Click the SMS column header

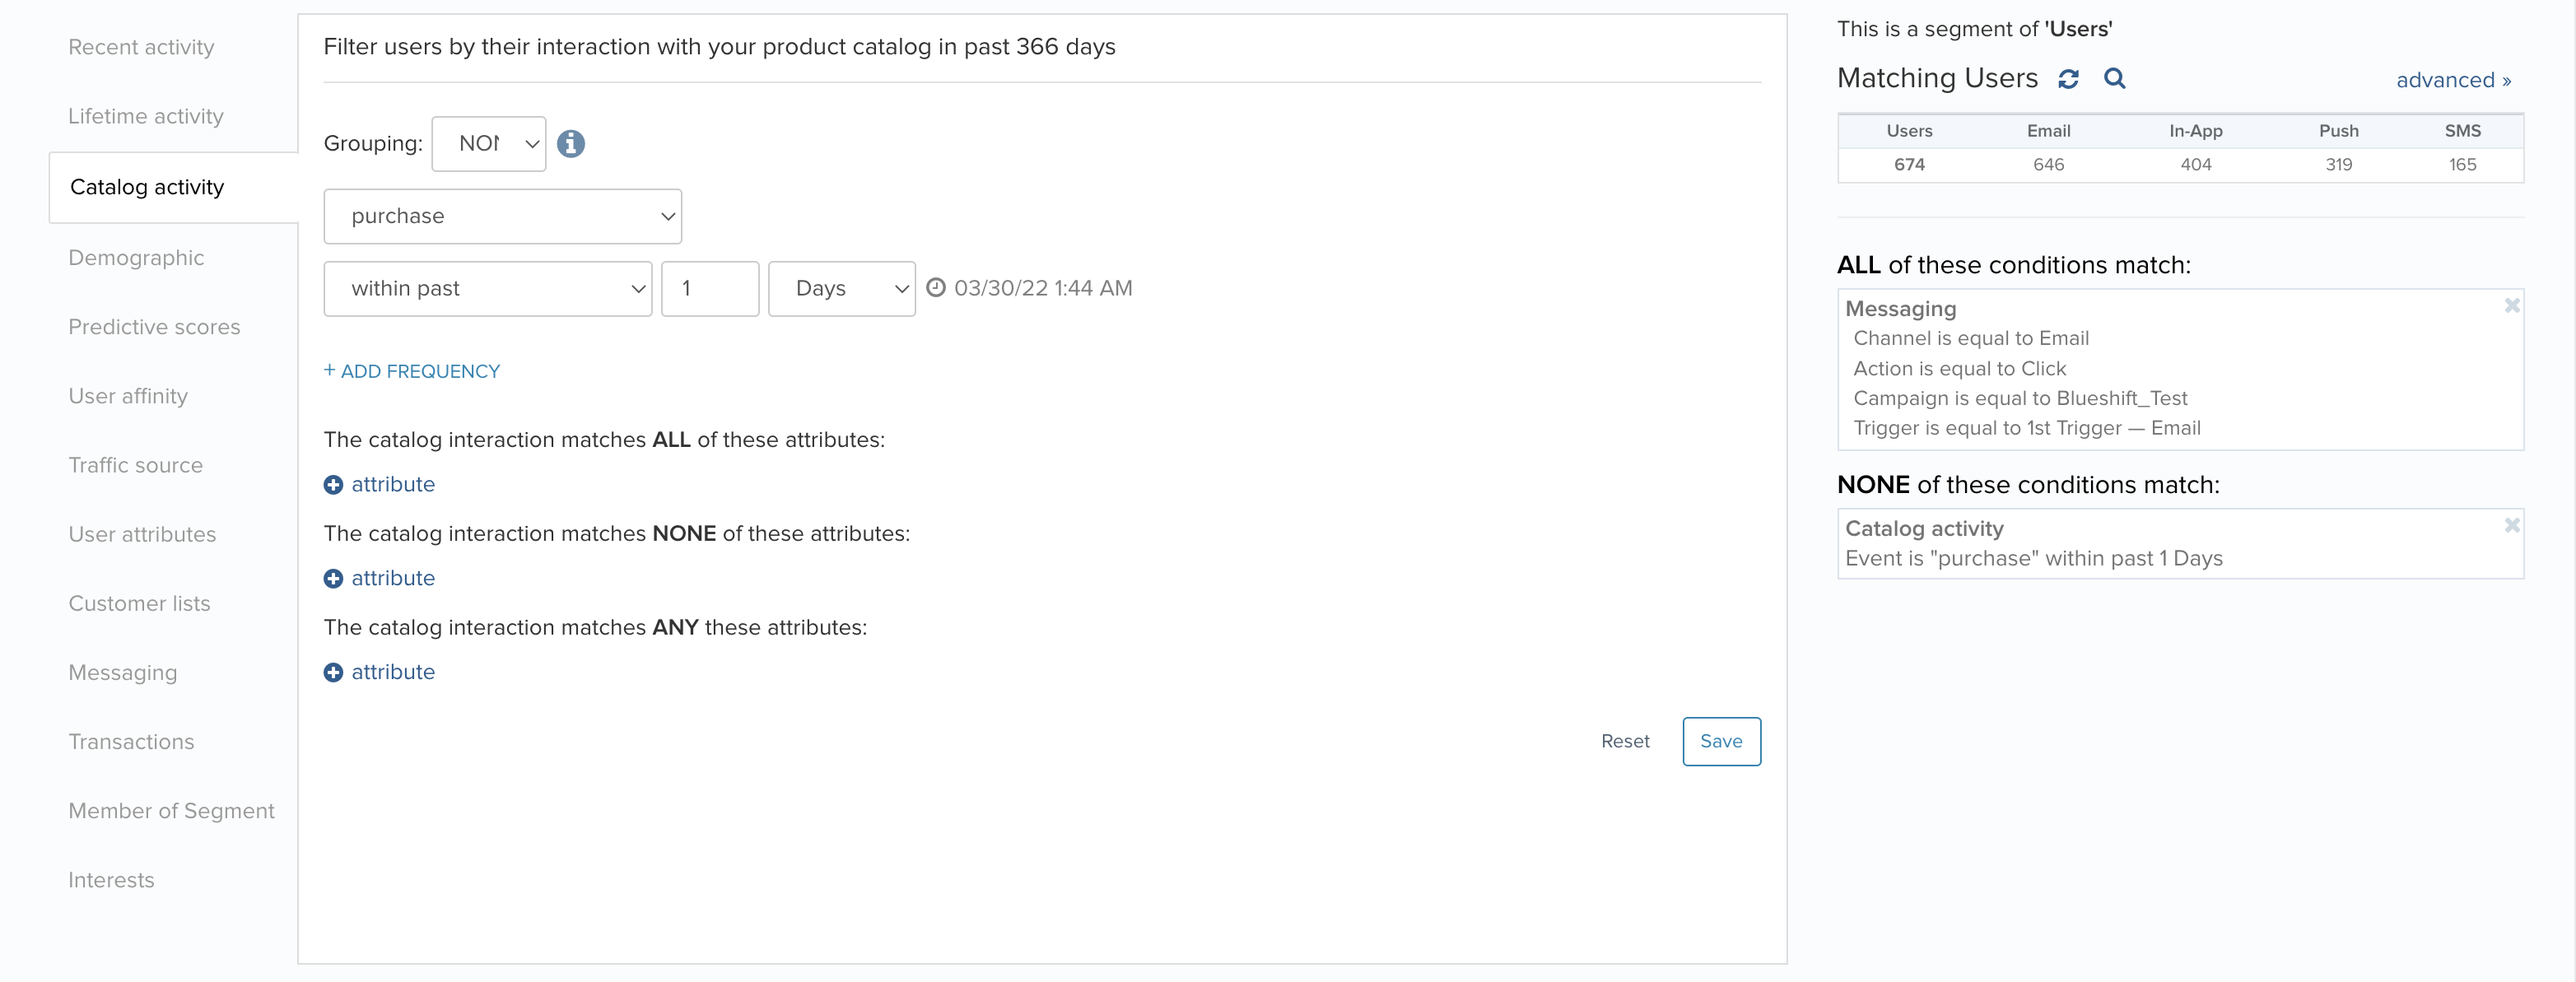[x=2462, y=131]
